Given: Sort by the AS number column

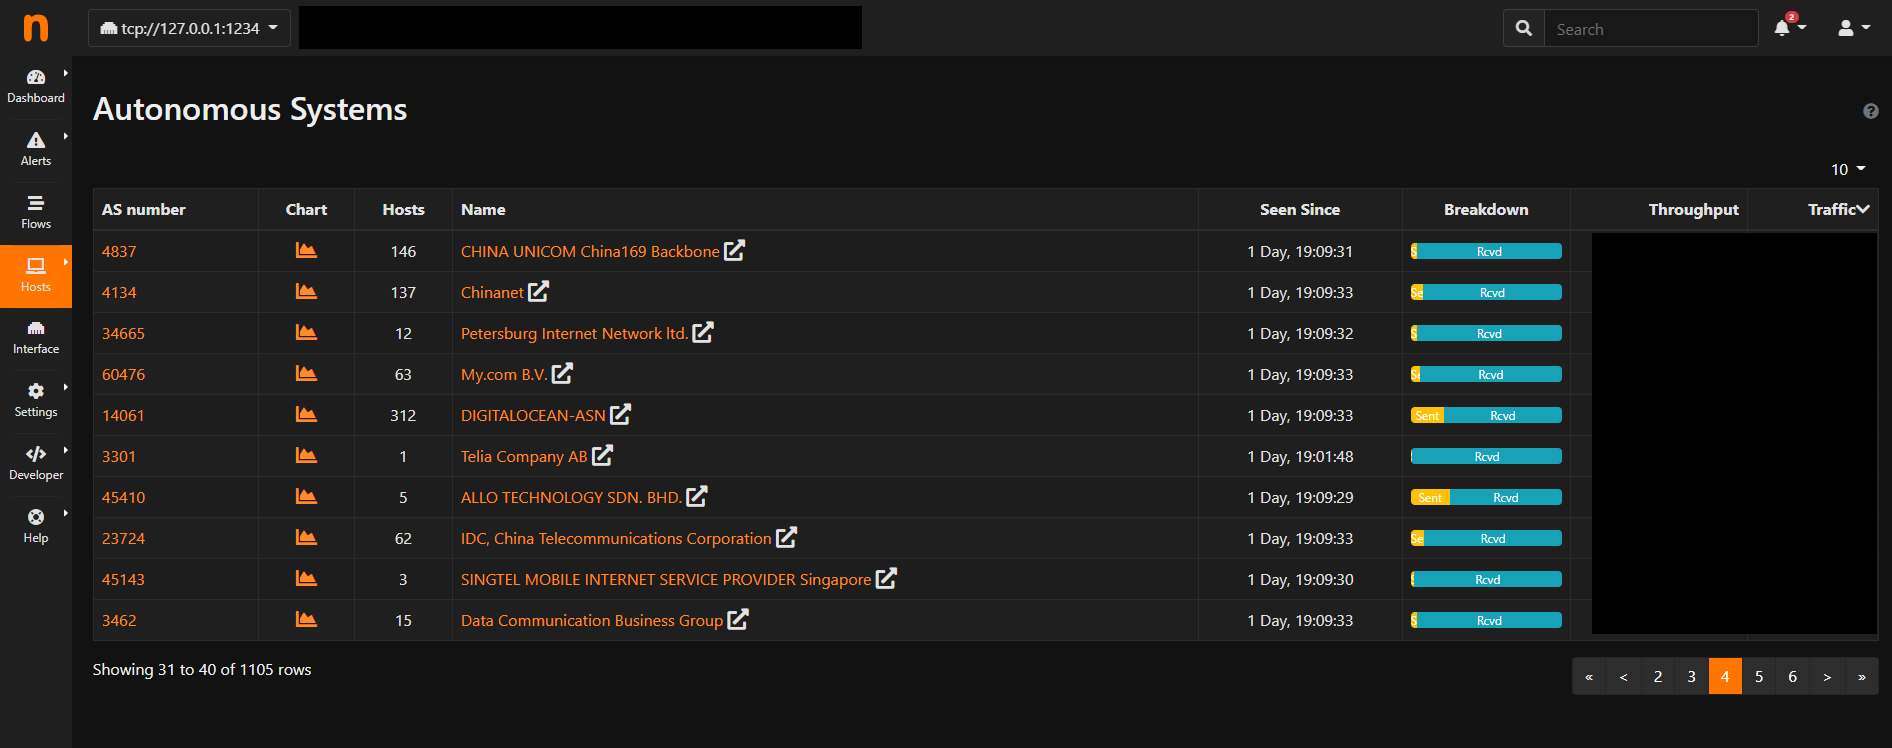Looking at the screenshot, I should click(143, 209).
